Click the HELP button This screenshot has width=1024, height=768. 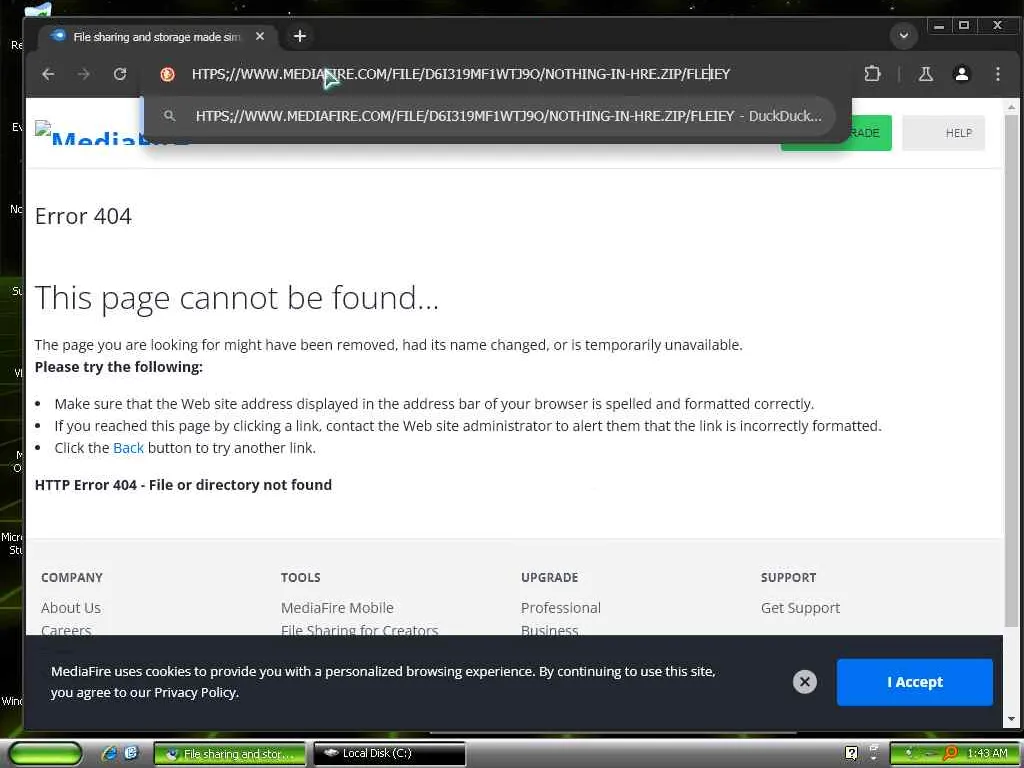pos(944,133)
